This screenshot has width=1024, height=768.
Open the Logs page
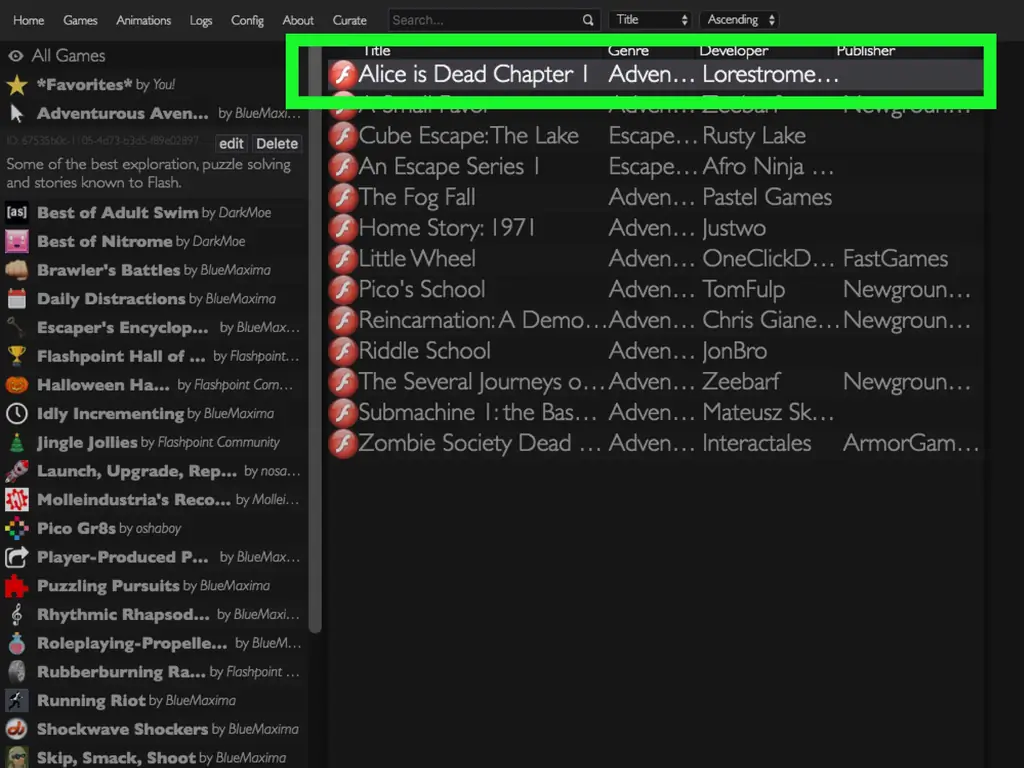[201, 20]
